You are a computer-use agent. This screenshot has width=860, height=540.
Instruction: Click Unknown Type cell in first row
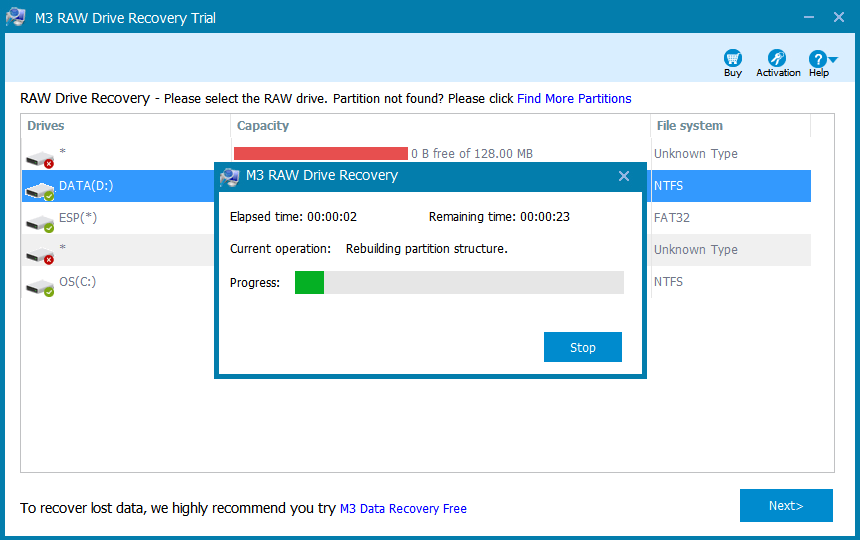click(695, 154)
